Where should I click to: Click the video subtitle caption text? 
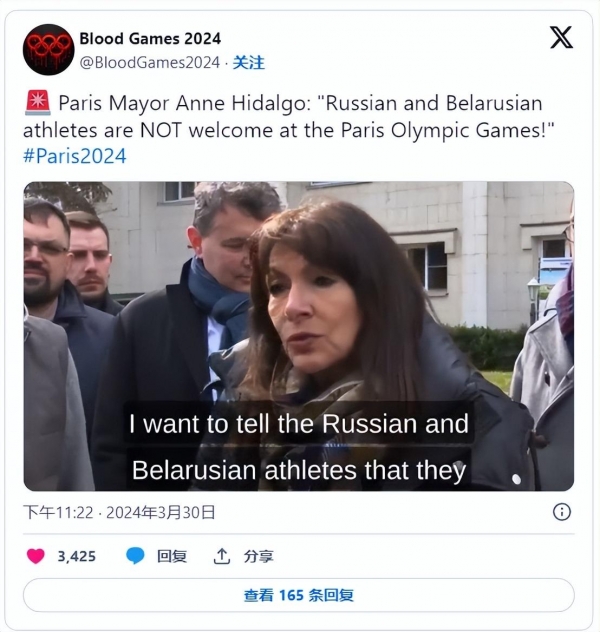[x=299, y=447]
